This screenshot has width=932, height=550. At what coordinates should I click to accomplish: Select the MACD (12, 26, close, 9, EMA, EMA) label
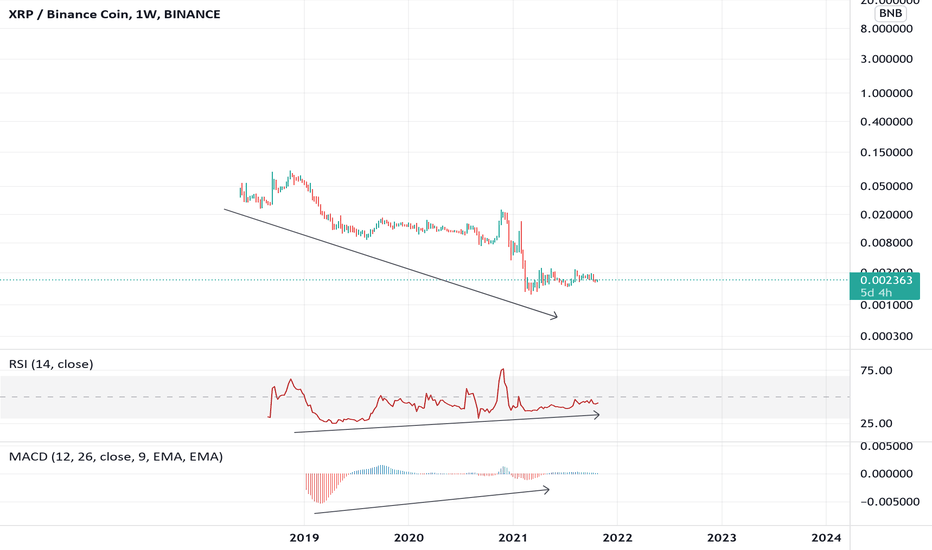[116, 457]
